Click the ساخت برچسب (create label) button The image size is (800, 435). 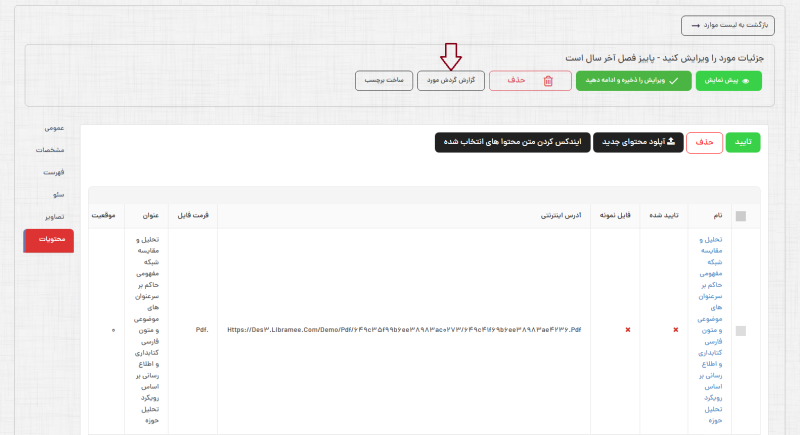pos(383,80)
